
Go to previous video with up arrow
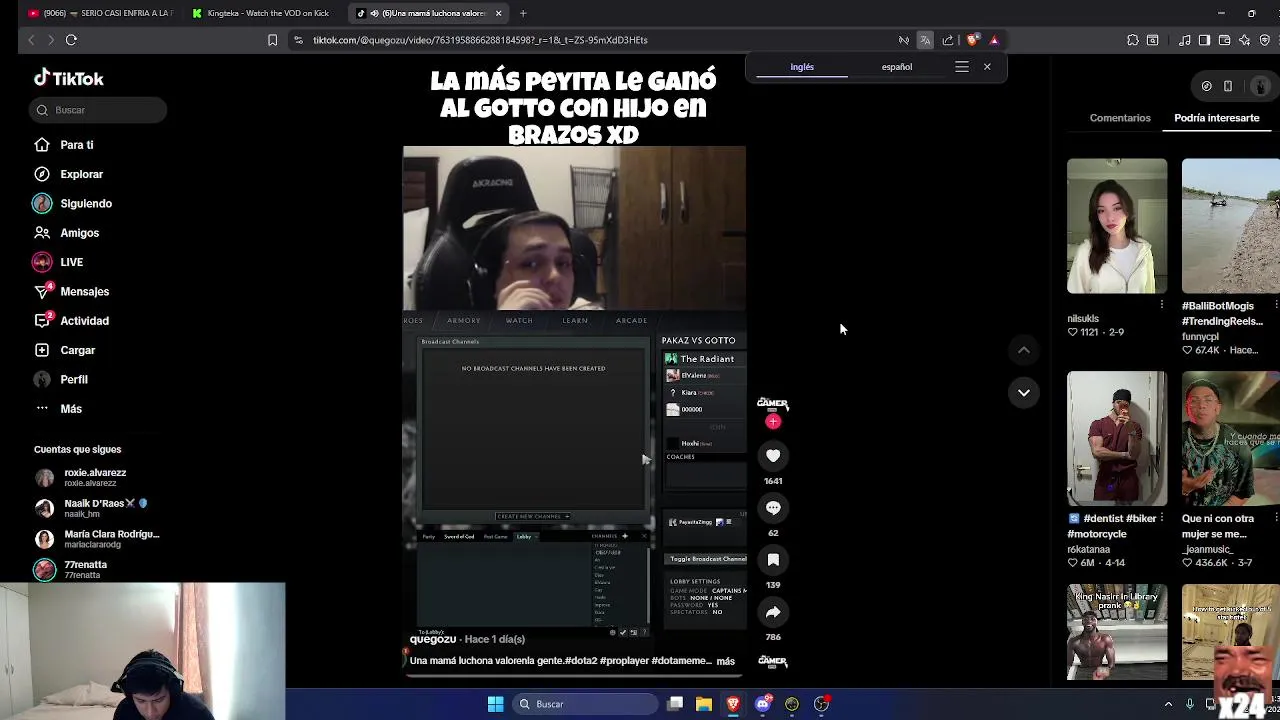point(1024,350)
